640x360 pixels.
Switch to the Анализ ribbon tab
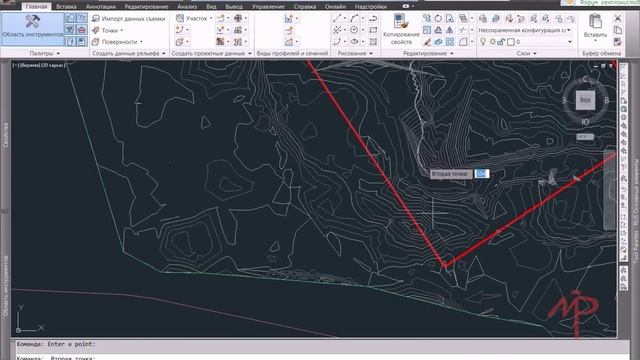tap(187, 7)
